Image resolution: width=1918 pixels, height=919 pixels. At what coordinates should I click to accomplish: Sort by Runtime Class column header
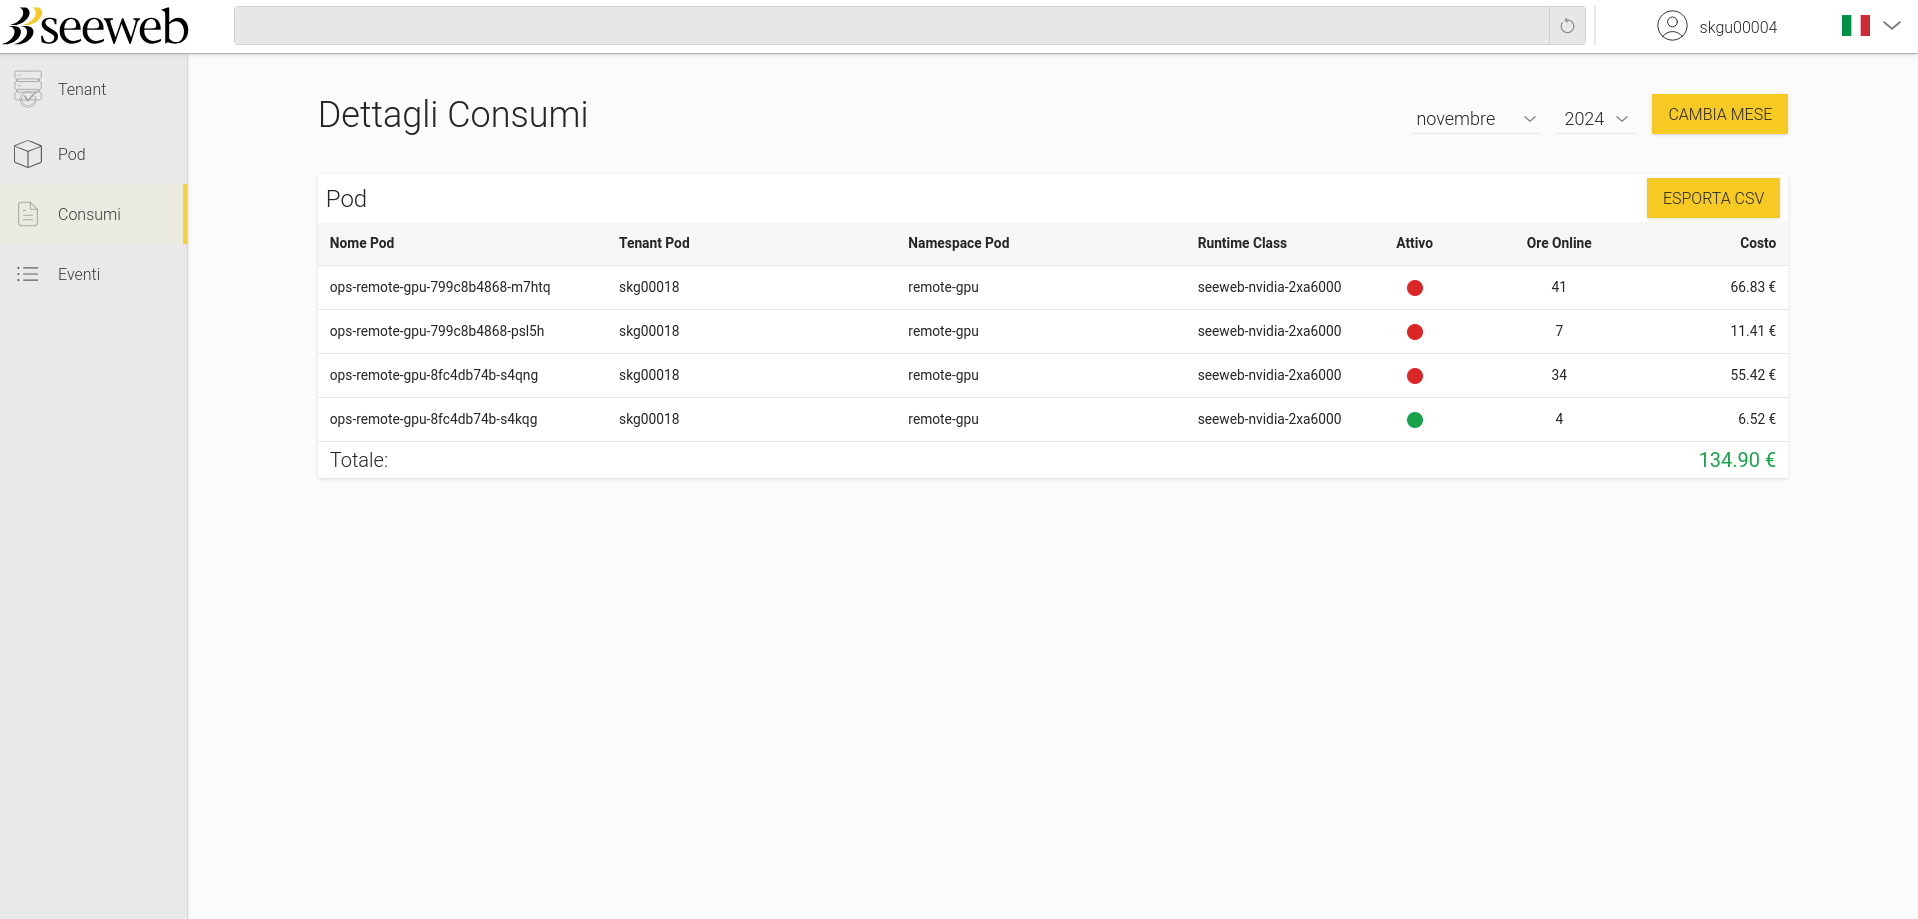1242,243
